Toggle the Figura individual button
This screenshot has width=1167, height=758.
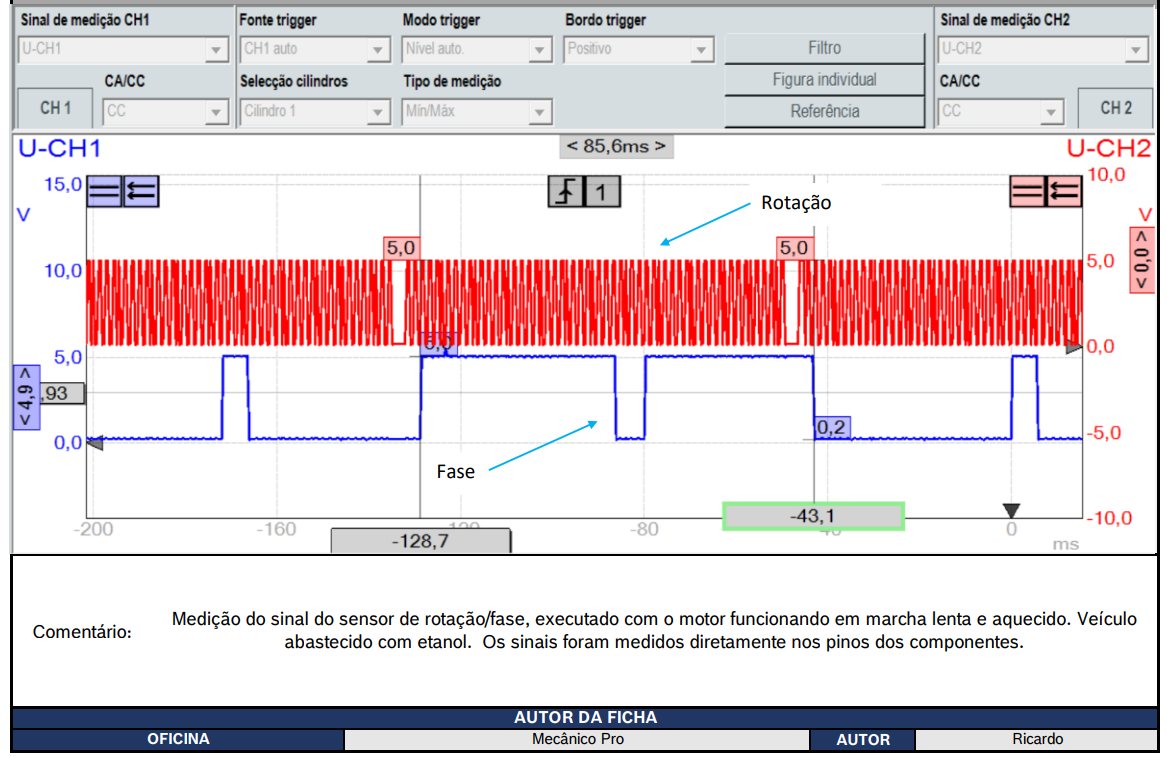click(x=824, y=80)
